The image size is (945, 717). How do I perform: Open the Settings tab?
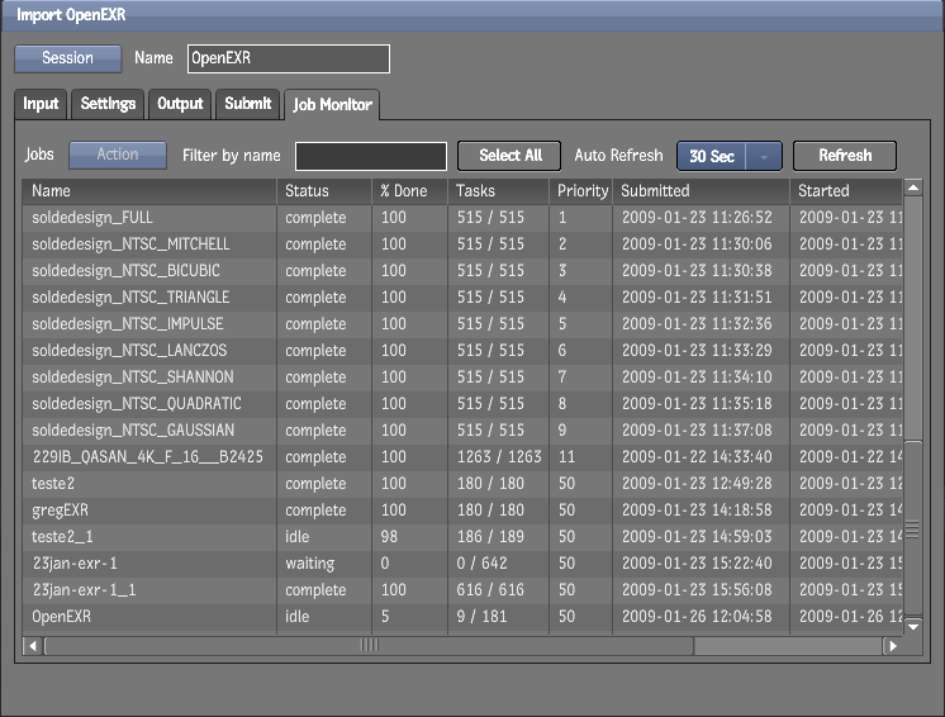pyautogui.click(x=108, y=104)
